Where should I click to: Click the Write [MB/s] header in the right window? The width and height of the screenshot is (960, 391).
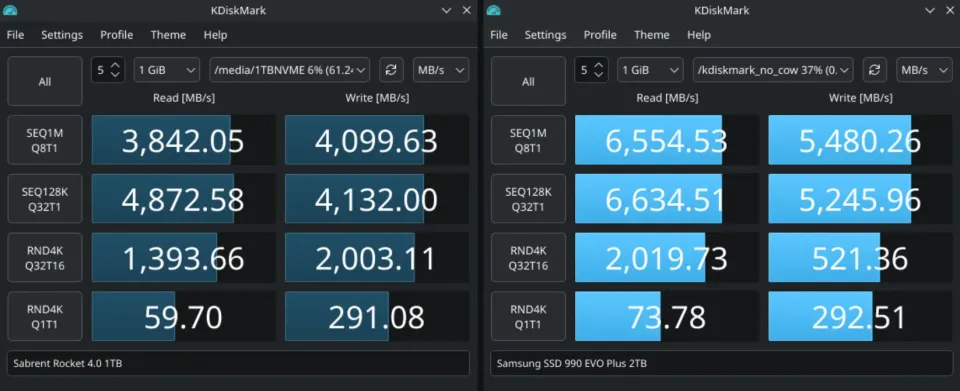[x=861, y=98]
